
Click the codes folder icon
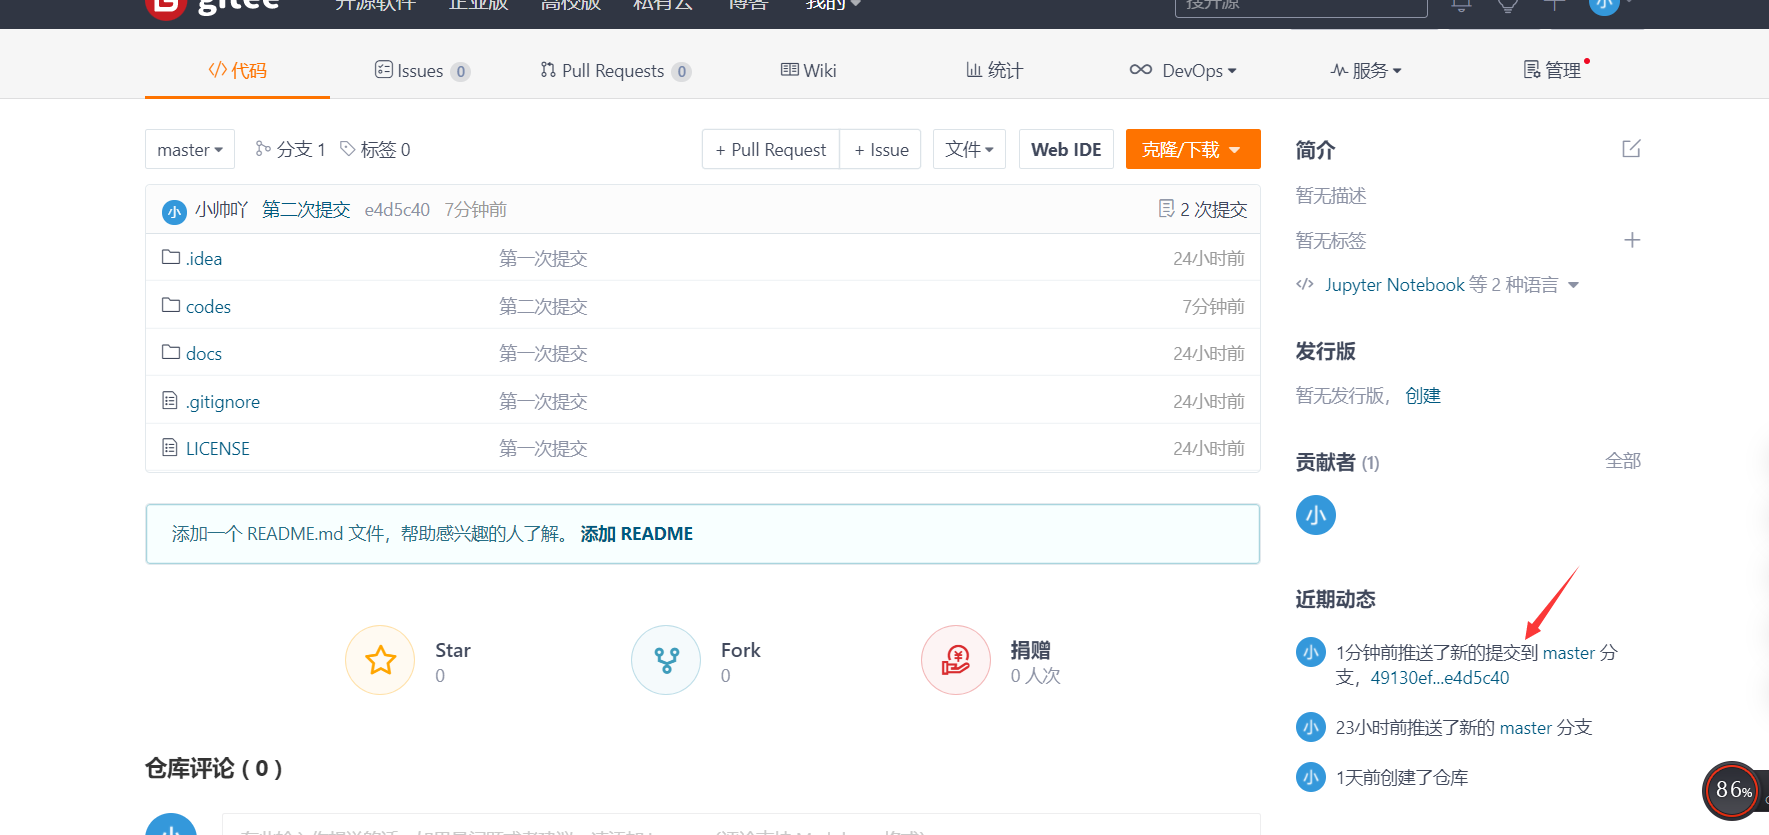[171, 305]
